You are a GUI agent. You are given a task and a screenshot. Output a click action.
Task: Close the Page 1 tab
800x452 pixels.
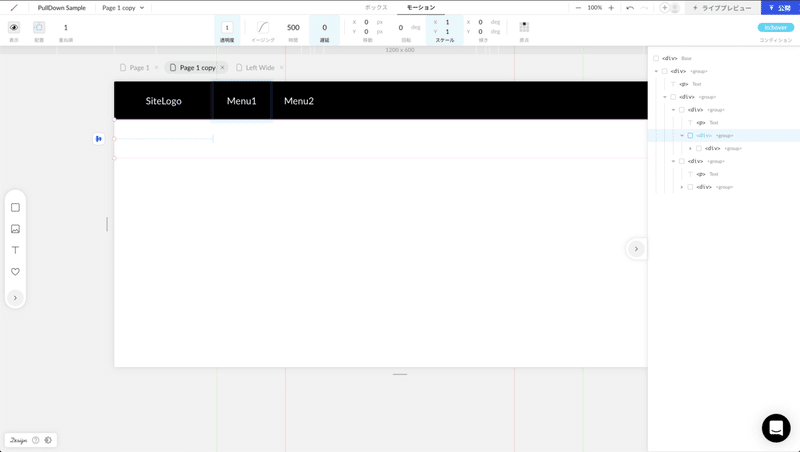coord(156,67)
